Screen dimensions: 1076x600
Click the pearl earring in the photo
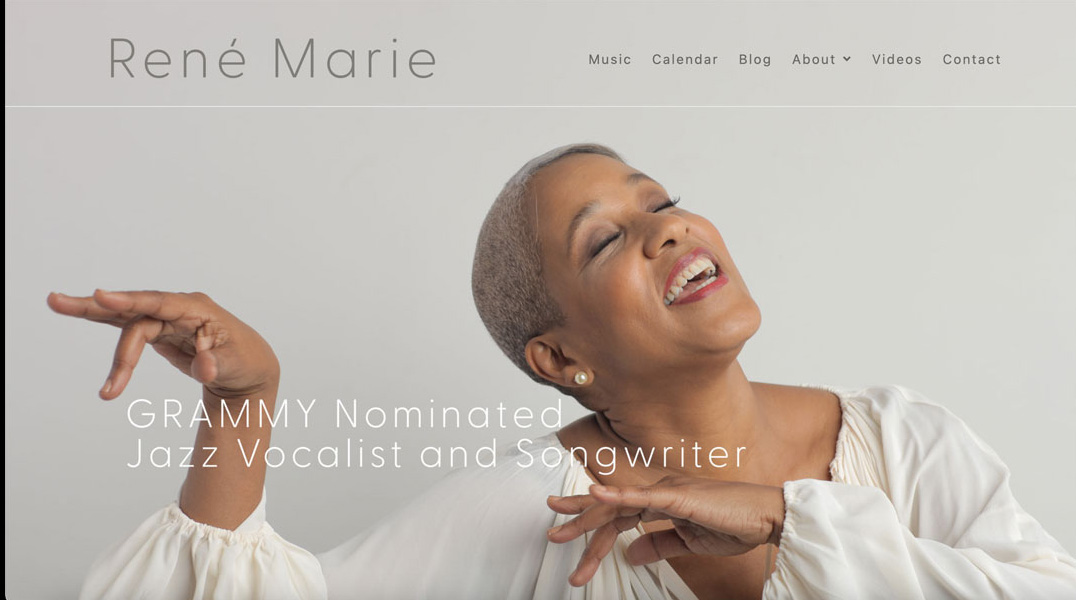(581, 377)
